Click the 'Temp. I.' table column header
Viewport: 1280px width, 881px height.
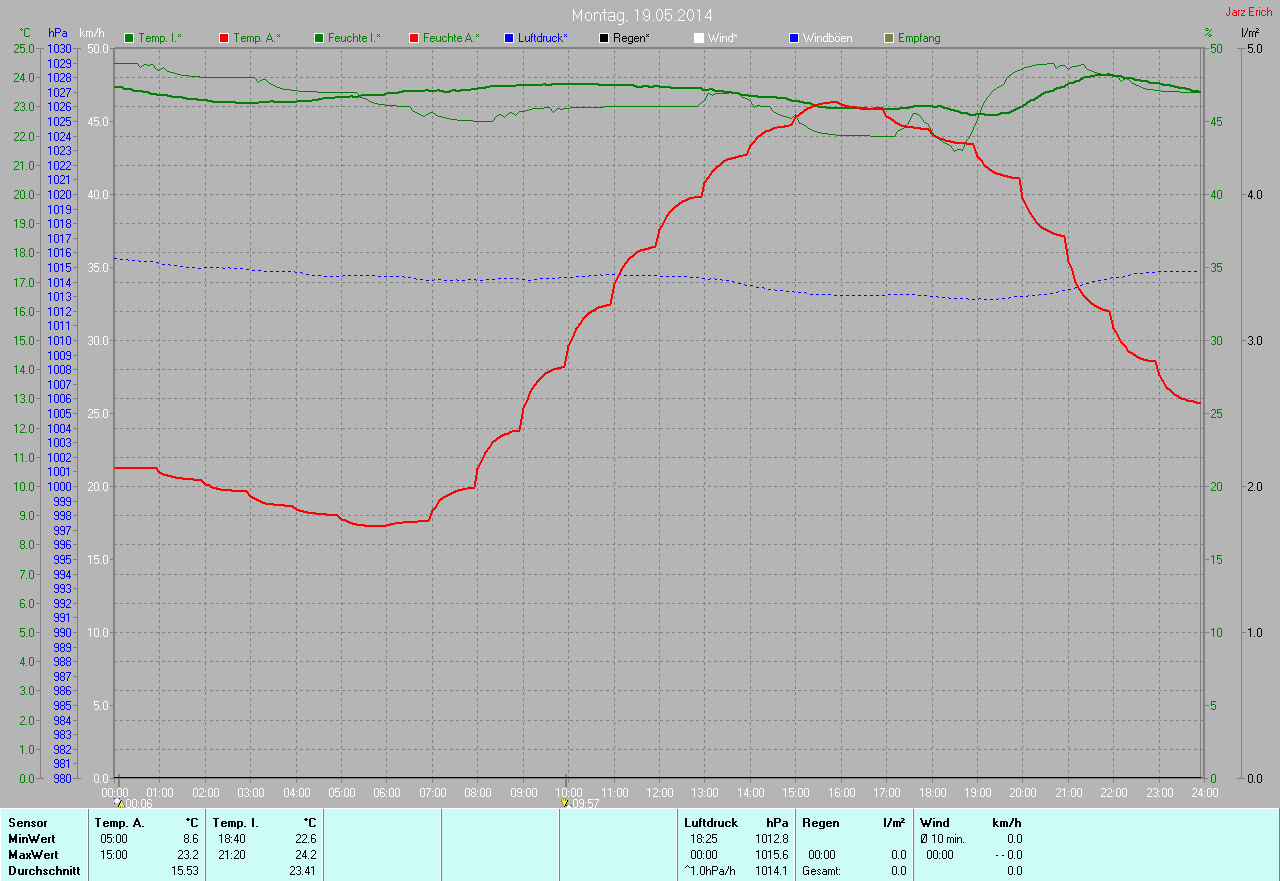236,823
